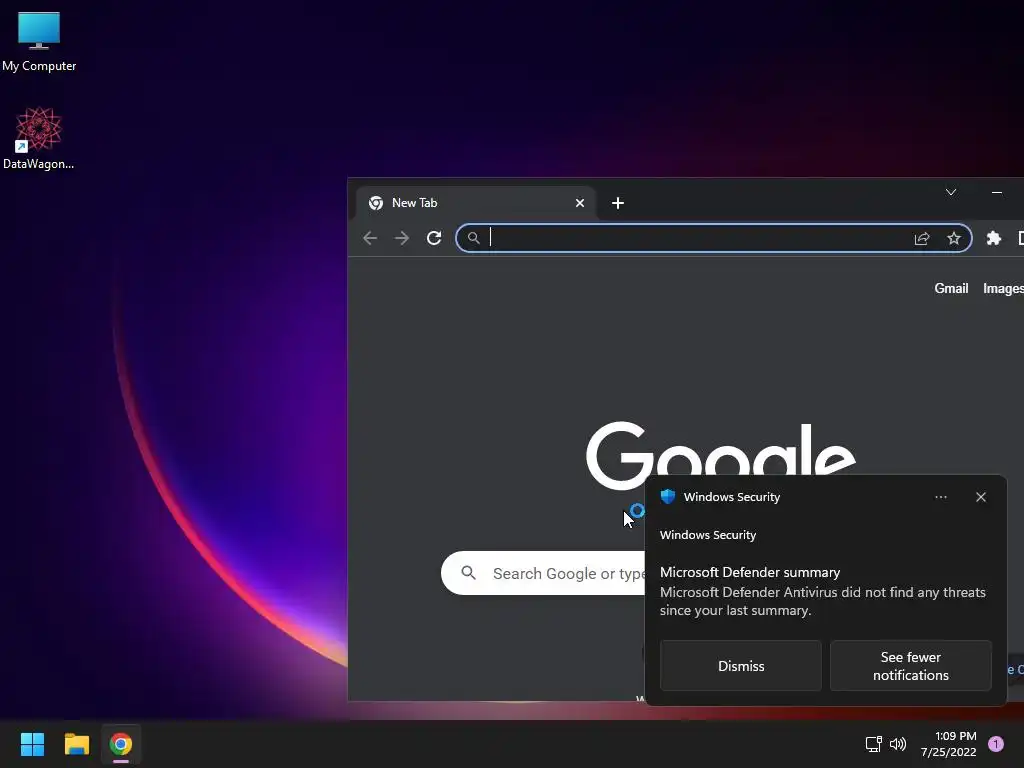Viewport: 1024px width, 768px height.
Task: Open the Images link
Action: (1003, 289)
